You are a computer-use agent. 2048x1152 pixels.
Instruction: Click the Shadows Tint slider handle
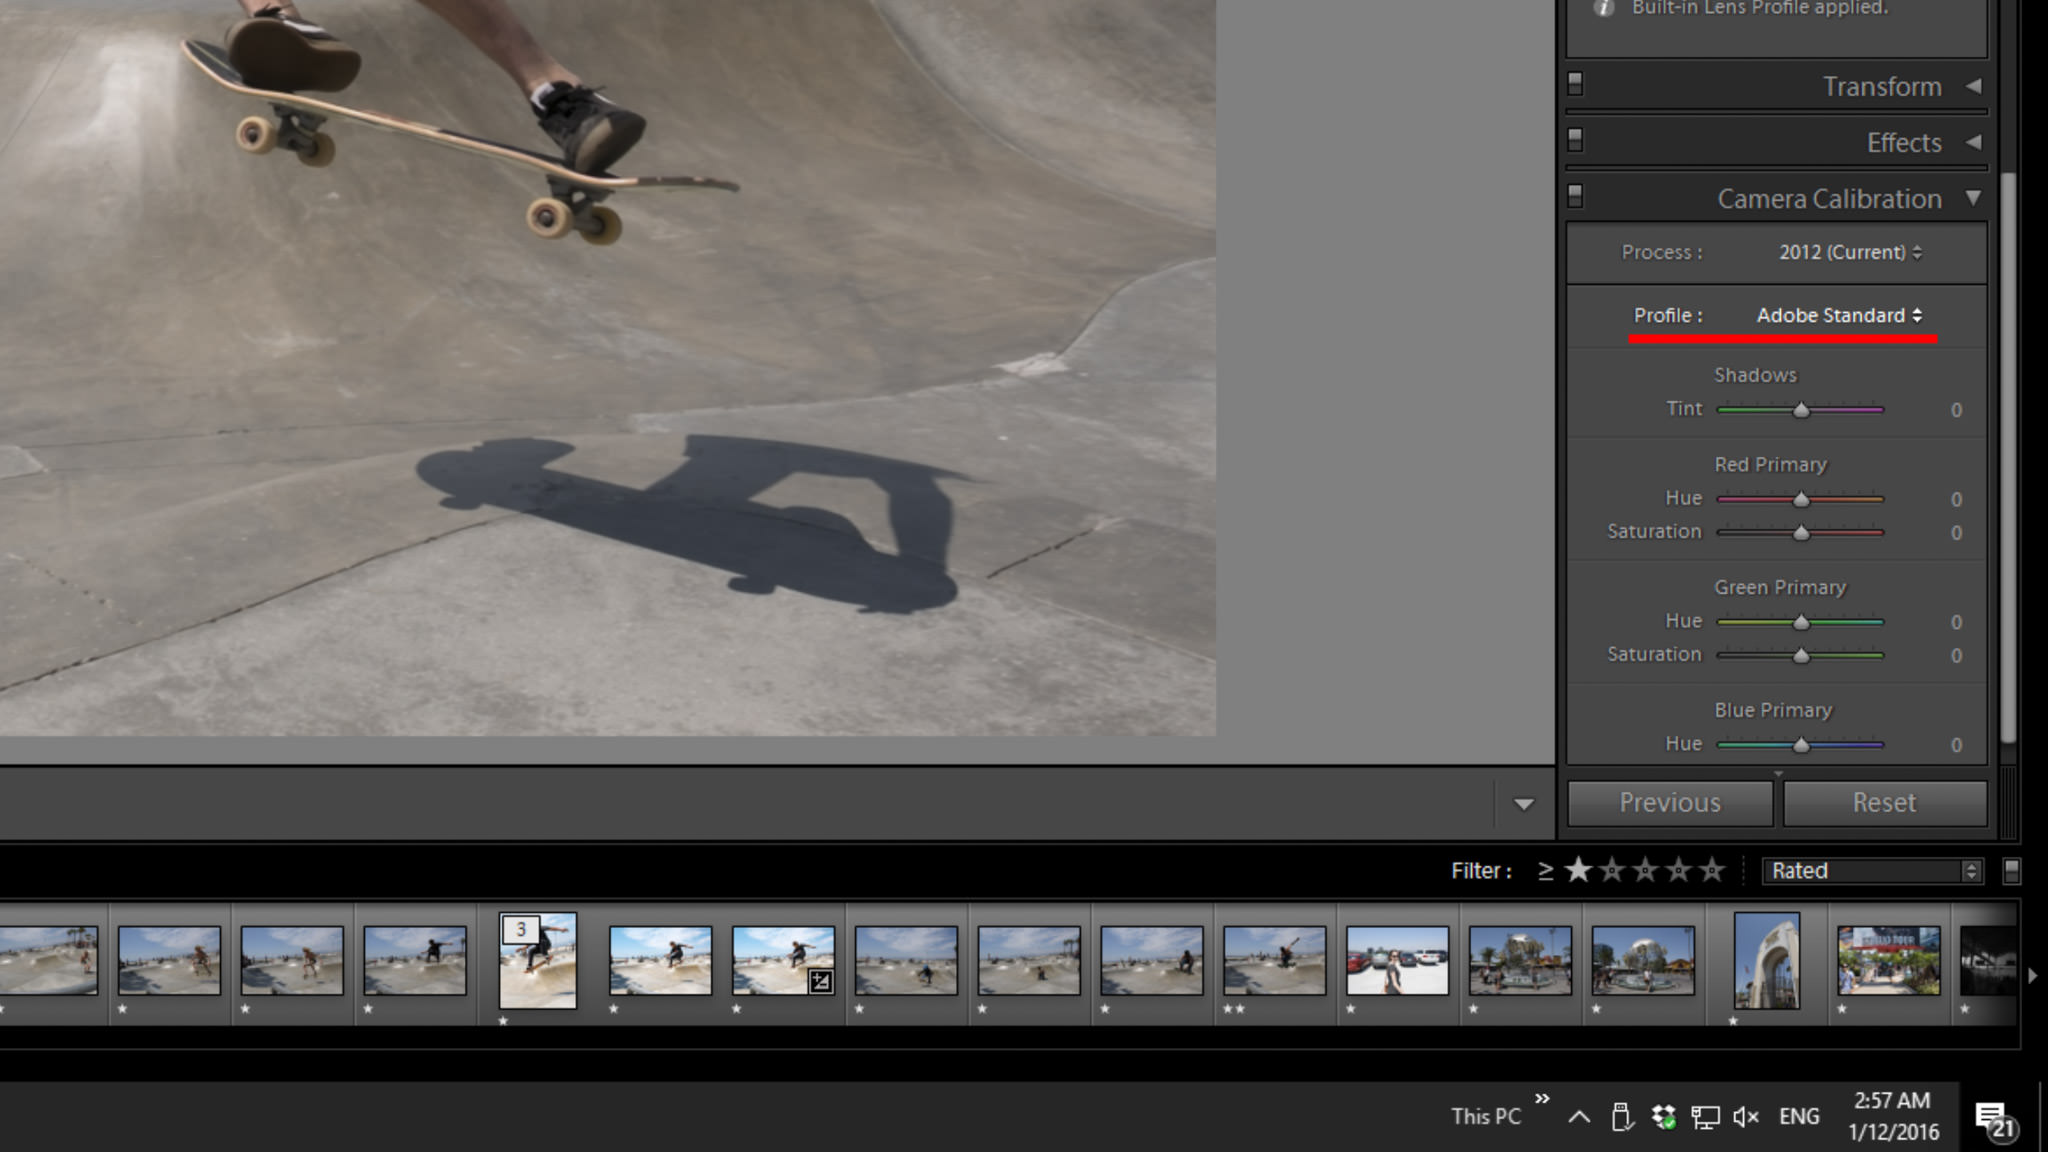1801,410
